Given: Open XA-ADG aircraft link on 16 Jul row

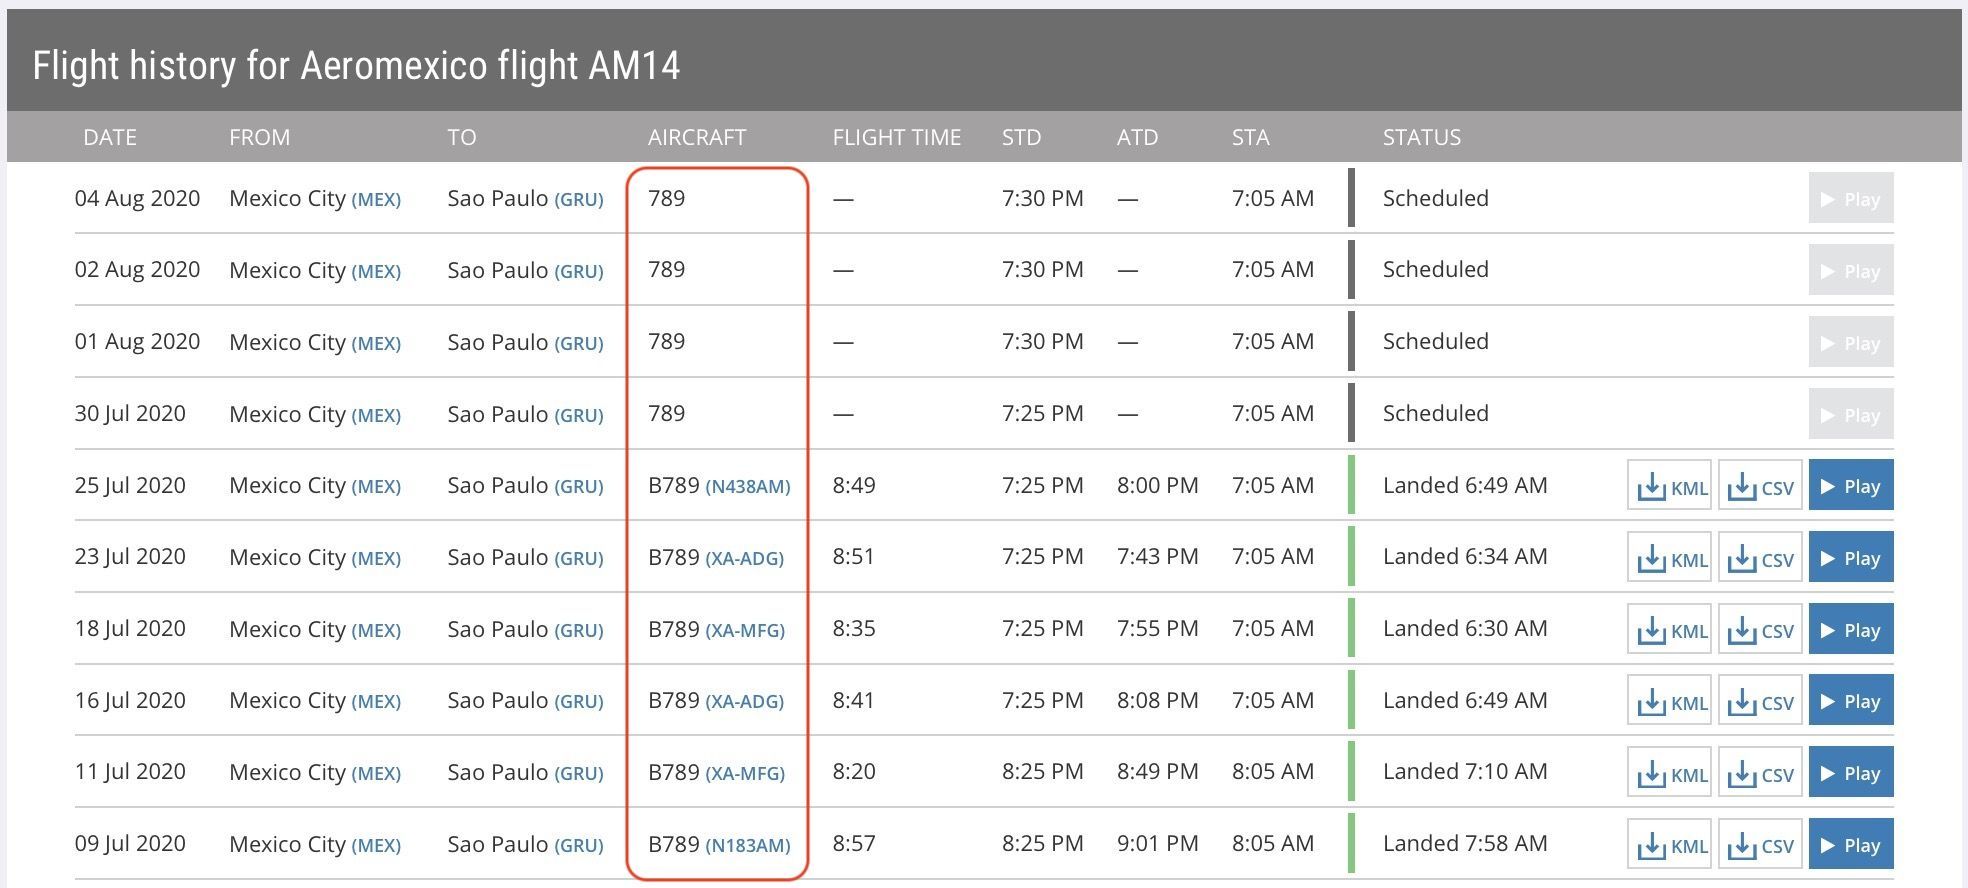Looking at the screenshot, I should [x=744, y=701].
